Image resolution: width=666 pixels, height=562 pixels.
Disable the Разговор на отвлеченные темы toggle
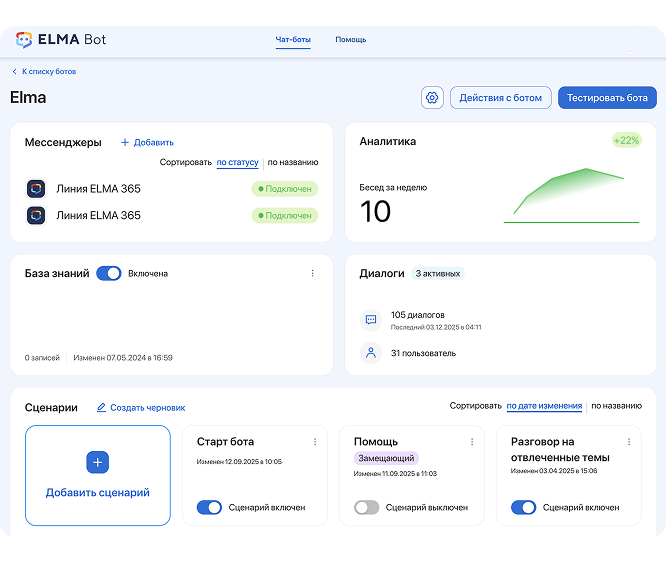click(523, 507)
